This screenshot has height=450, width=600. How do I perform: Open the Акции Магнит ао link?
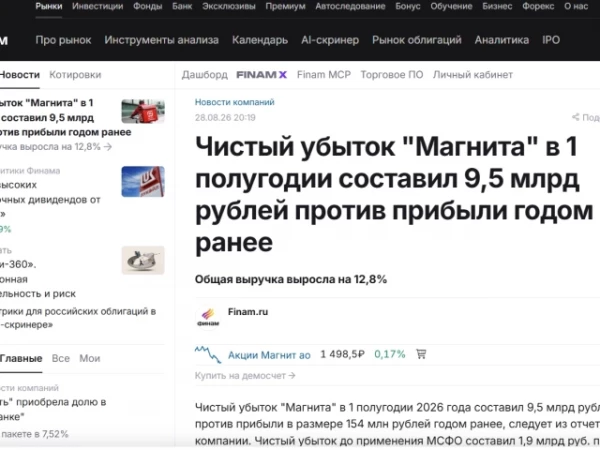[269, 355]
